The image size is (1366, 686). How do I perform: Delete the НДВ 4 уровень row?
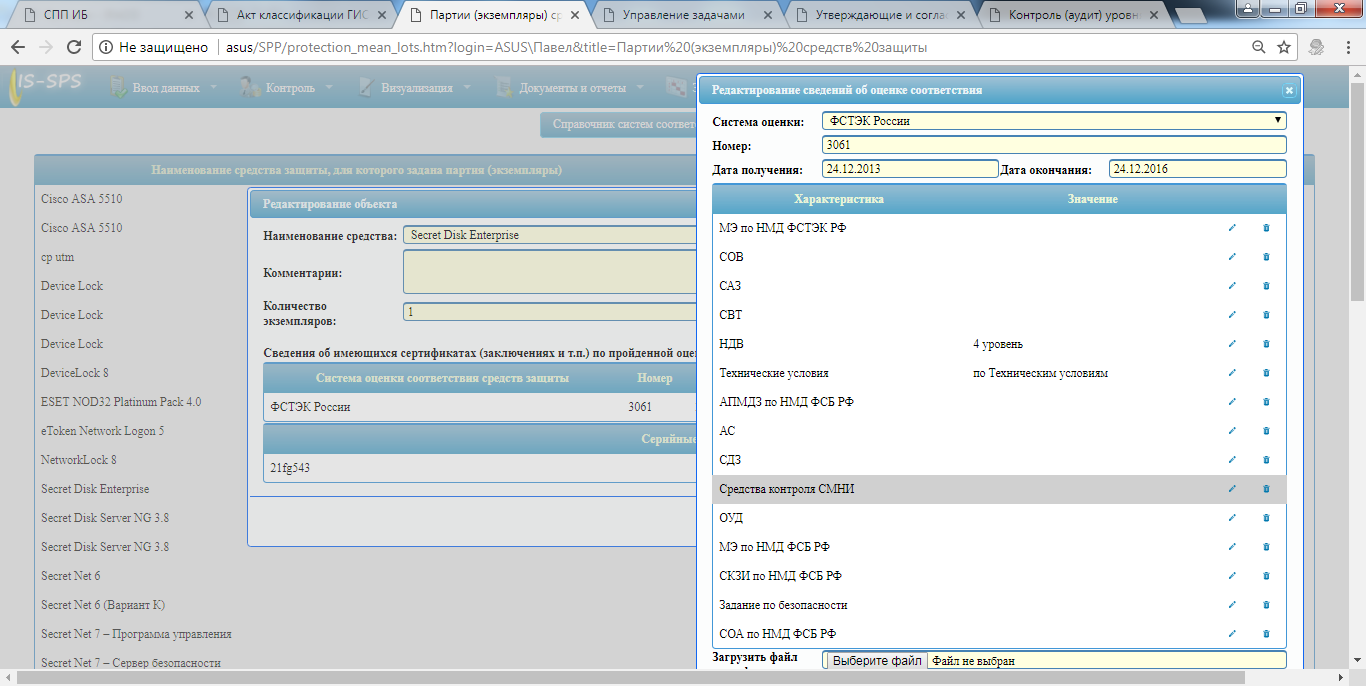(1266, 344)
